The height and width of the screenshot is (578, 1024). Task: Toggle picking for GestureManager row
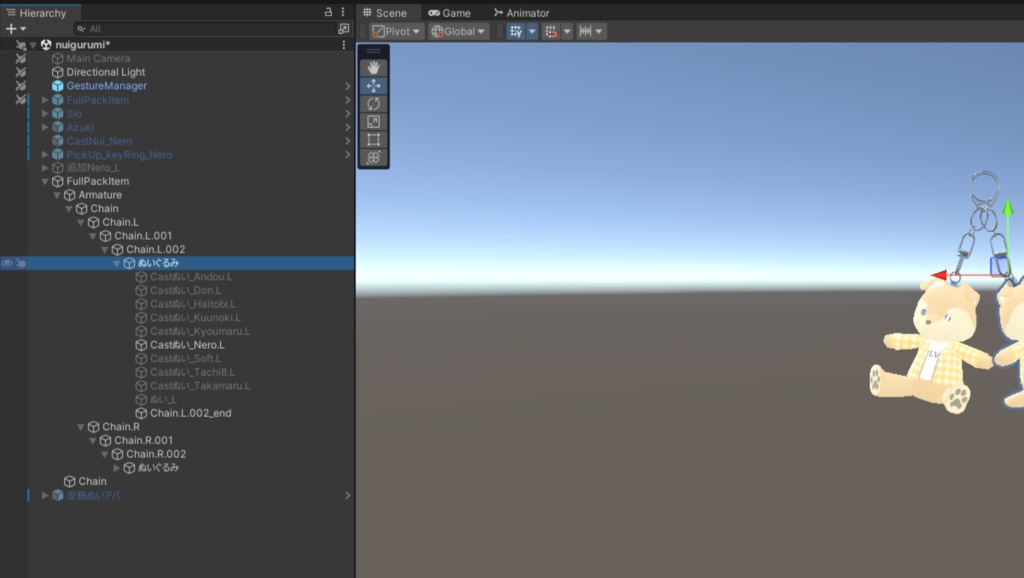(21, 86)
